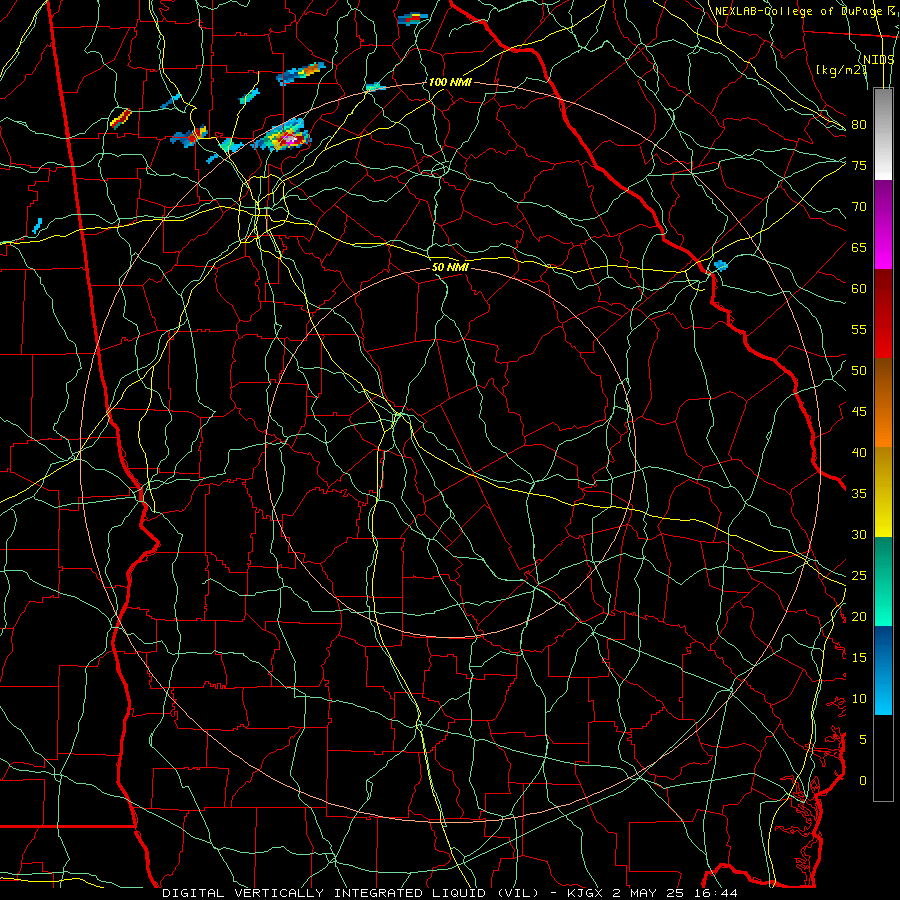
Task: Select the 40 value on the color scale
Action: pyautogui.click(x=859, y=453)
